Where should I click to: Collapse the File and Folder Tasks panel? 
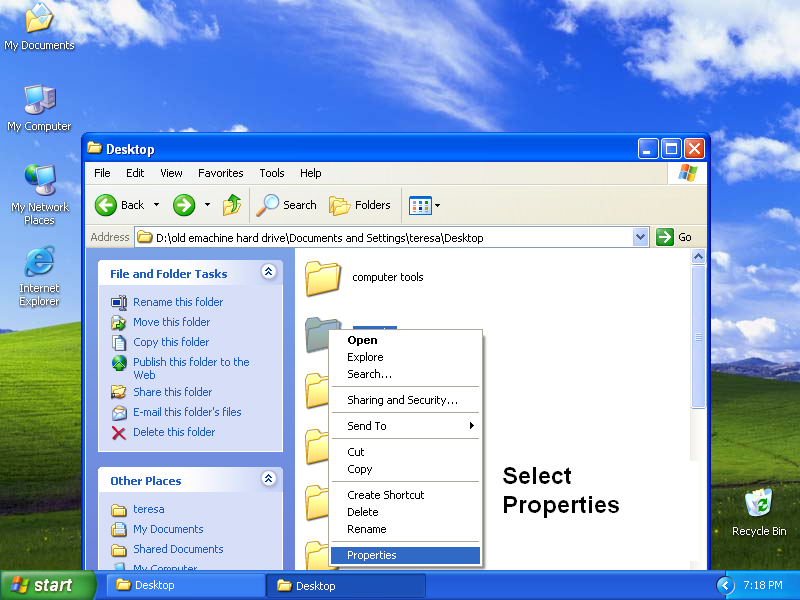click(268, 273)
